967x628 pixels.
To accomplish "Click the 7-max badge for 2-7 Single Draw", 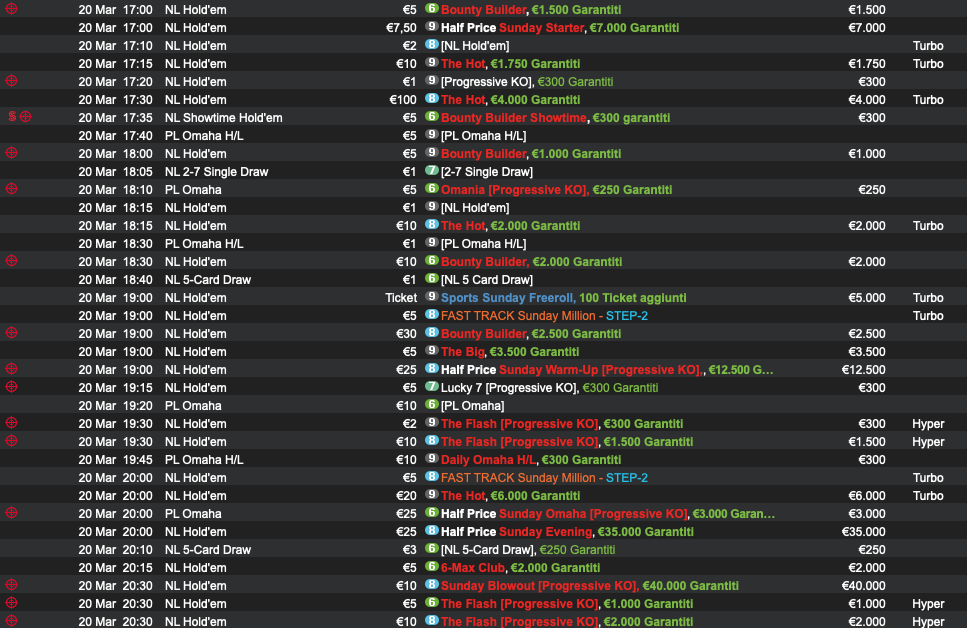I will tap(431, 171).
